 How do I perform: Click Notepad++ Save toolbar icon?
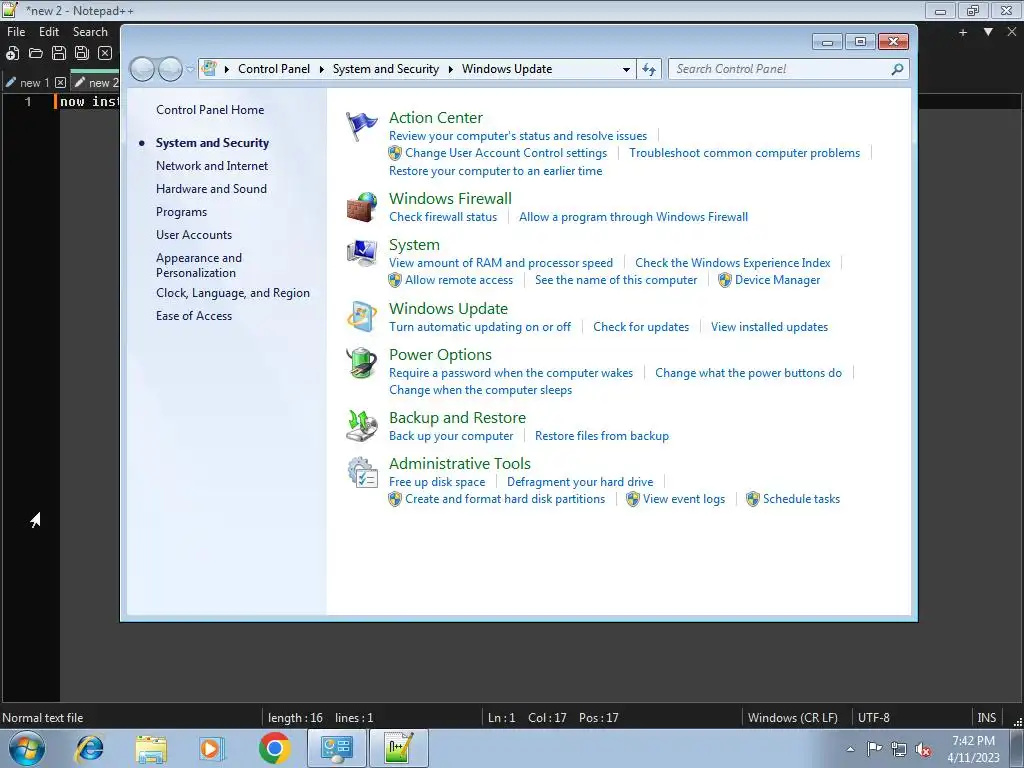[x=59, y=54]
